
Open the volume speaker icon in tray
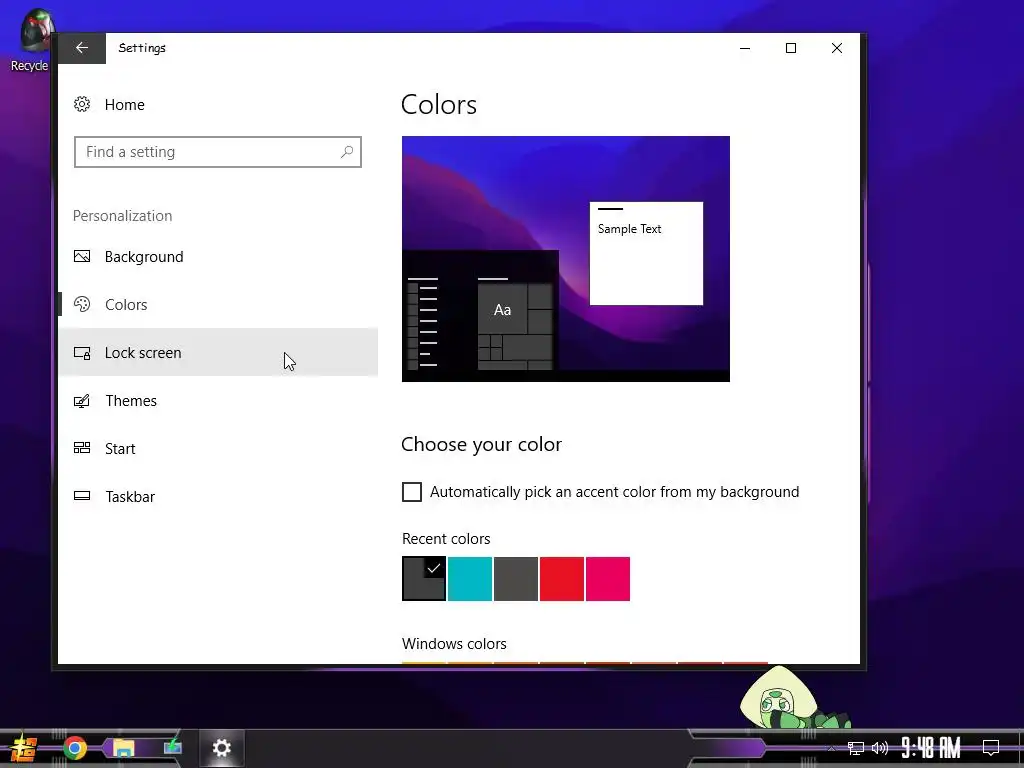tap(880, 748)
